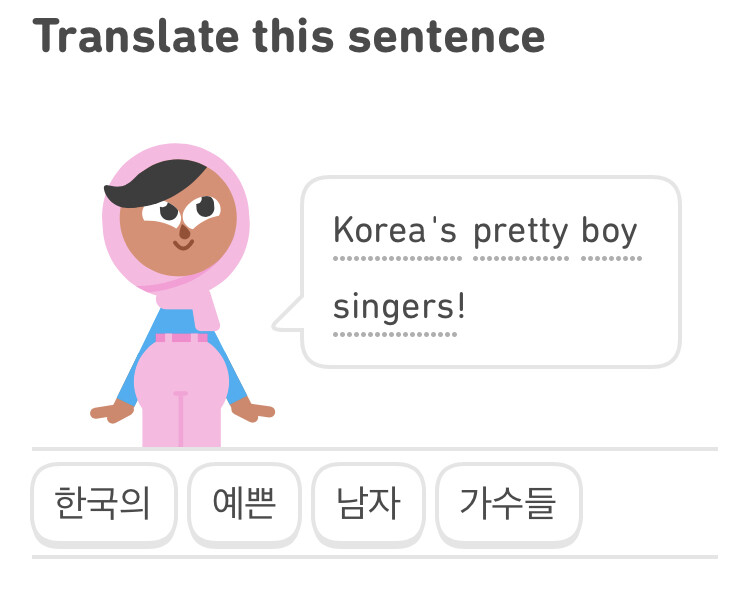This screenshot has height=614, width=750.
Task: Click the Translate this sentence heading
Action: [x=289, y=37]
